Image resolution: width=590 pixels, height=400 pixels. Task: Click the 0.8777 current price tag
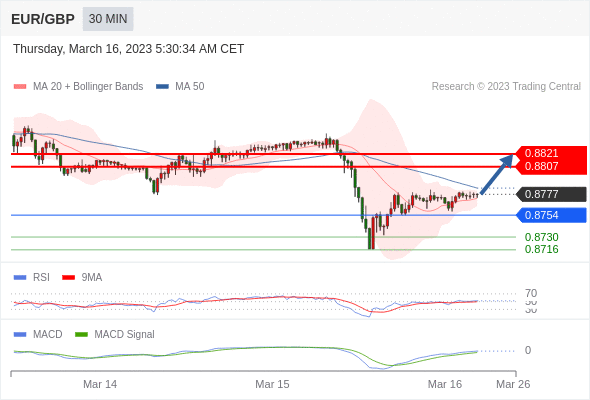[551, 194]
